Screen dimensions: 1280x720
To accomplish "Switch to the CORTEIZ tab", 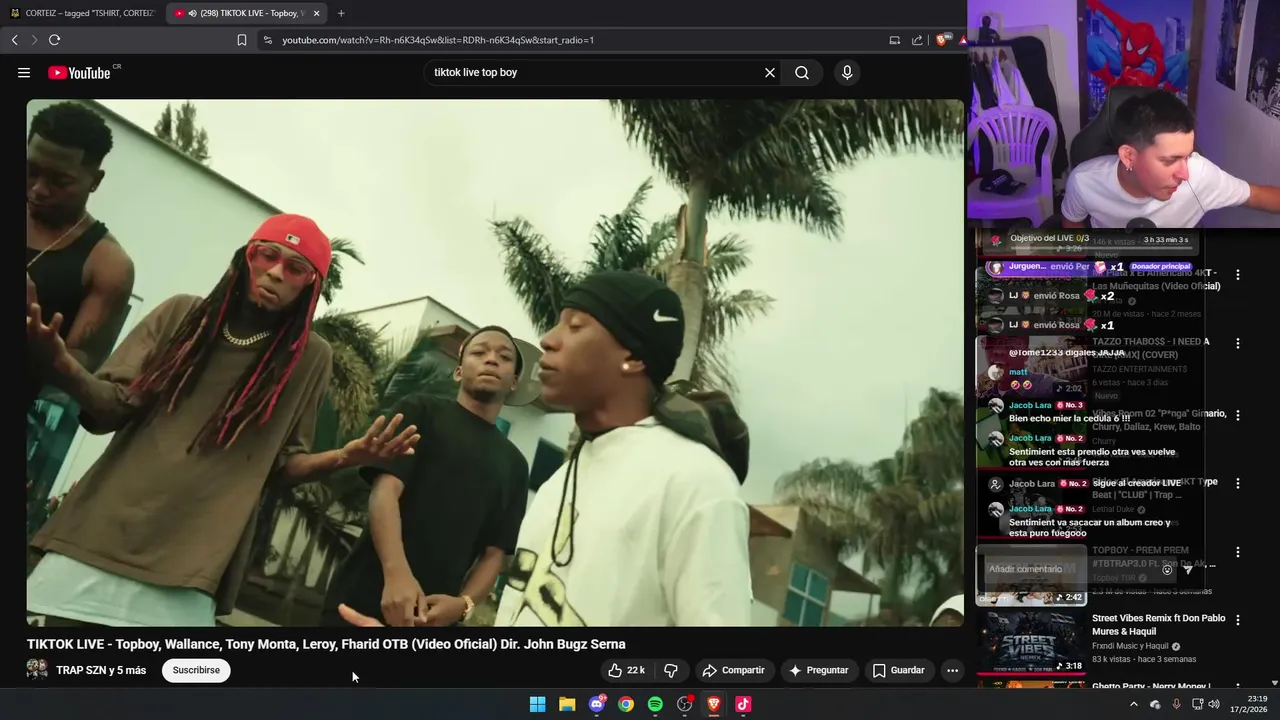I will 82,13.
